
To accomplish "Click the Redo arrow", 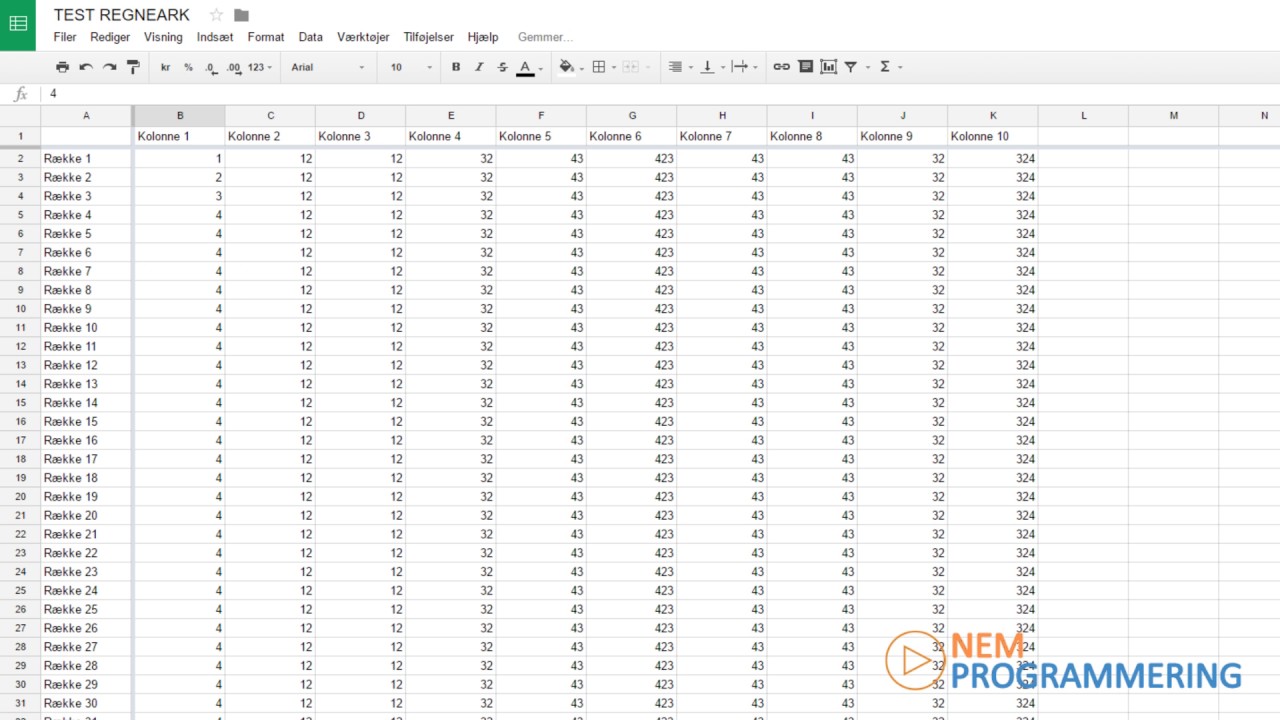I will [x=109, y=67].
